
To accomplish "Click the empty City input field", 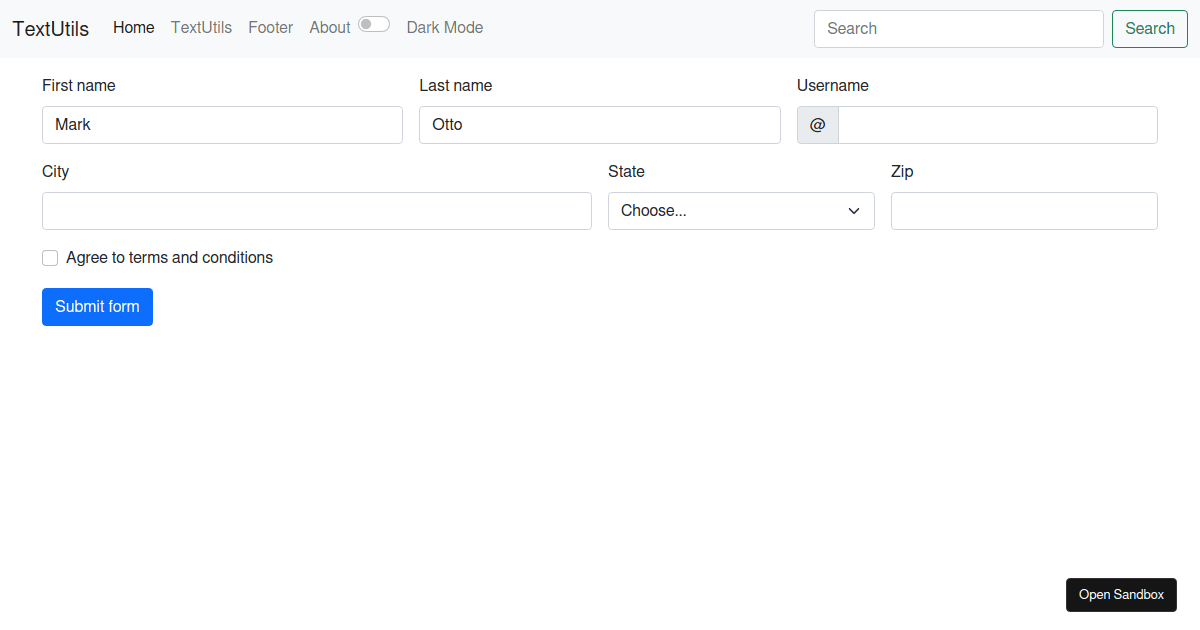I will [x=316, y=211].
